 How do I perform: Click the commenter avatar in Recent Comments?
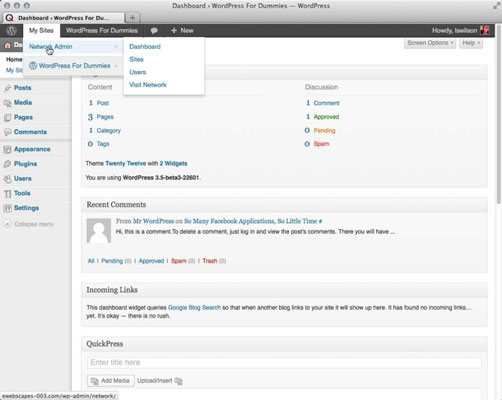point(99,231)
